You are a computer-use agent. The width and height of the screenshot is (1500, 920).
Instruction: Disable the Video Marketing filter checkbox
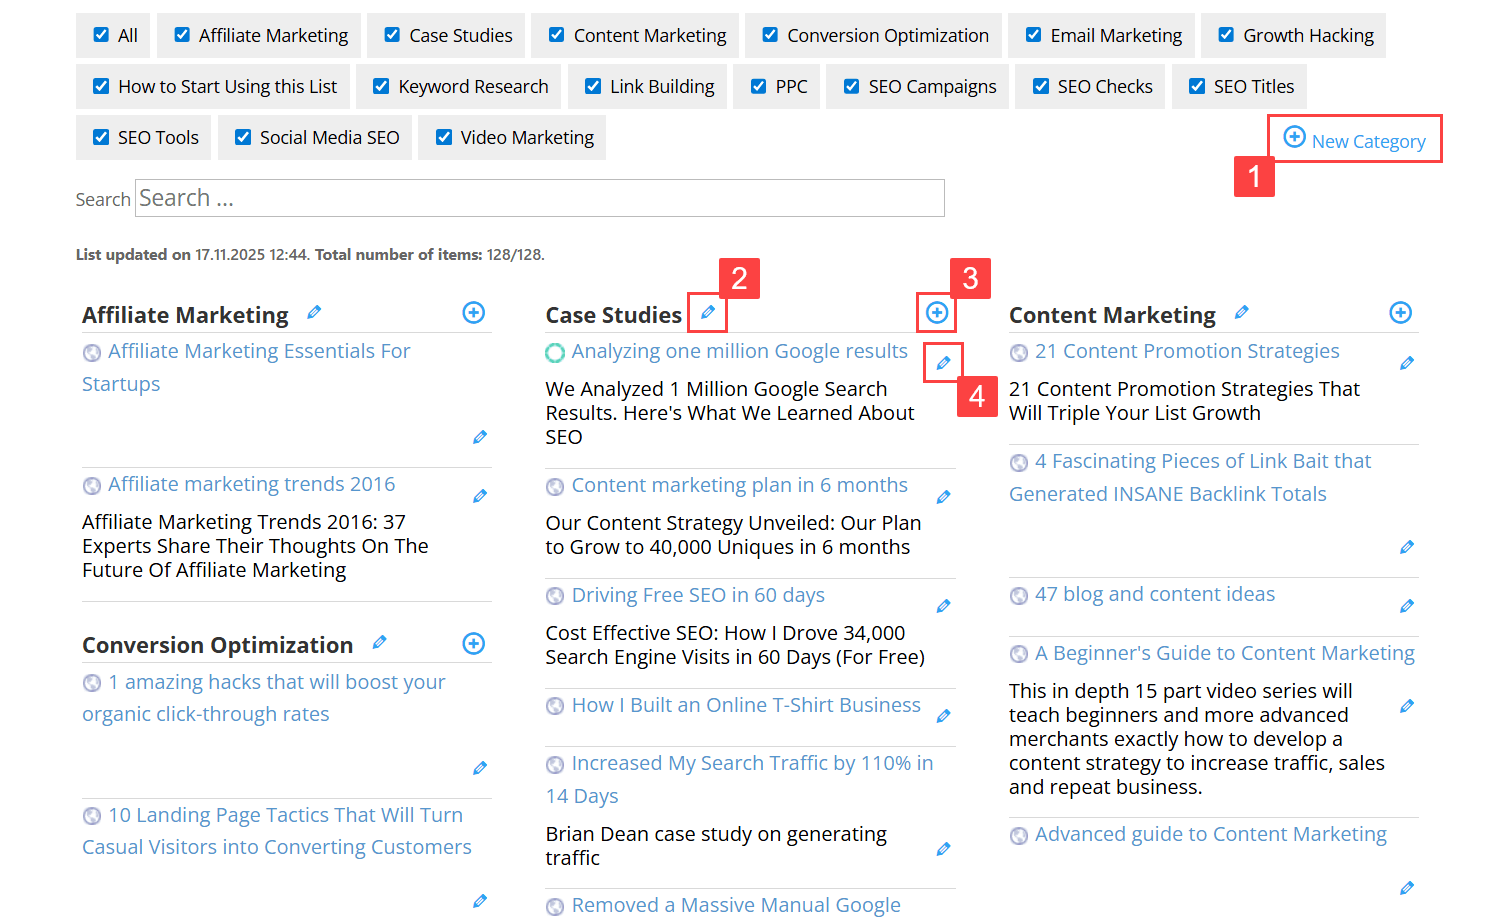click(444, 137)
